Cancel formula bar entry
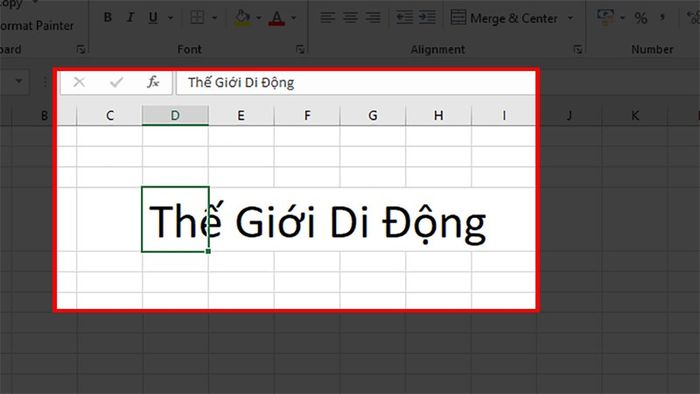The width and height of the screenshot is (700, 394). (x=79, y=82)
